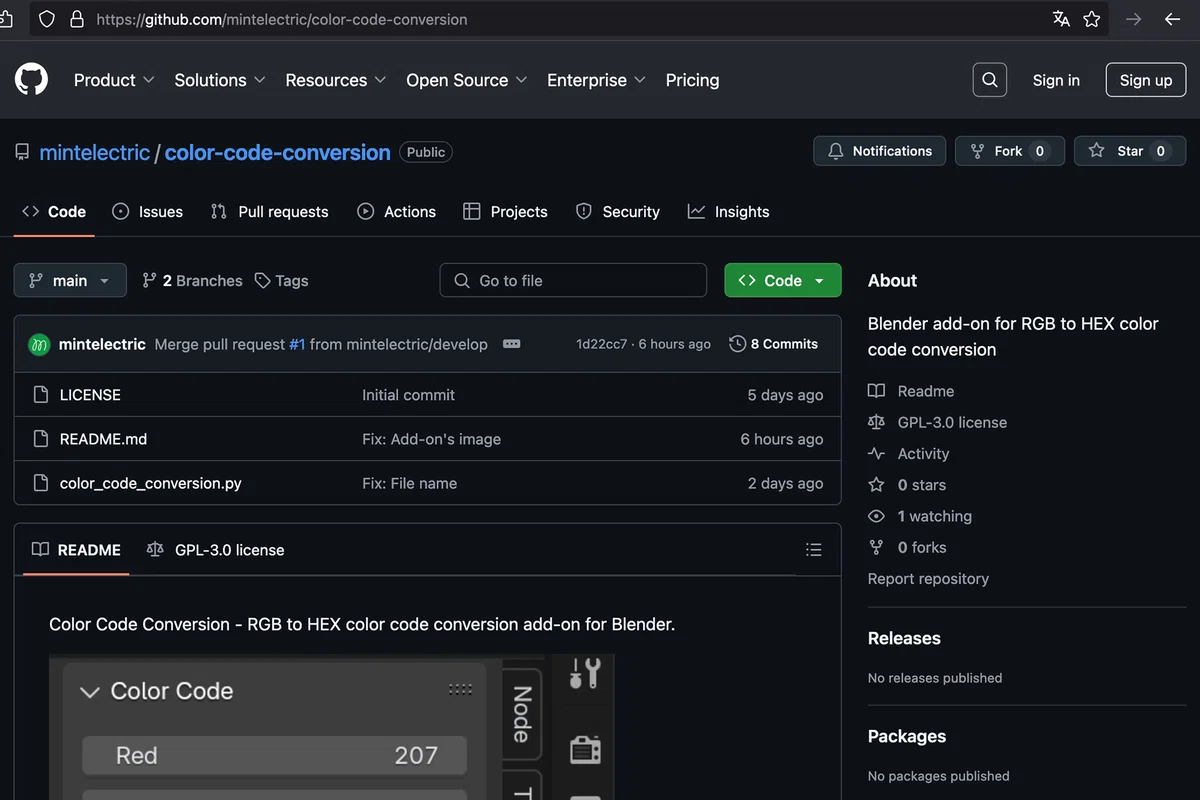The height and width of the screenshot is (800, 1200).
Task: Open commit hash 1d22cc7
Action: pyautogui.click(x=602, y=344)
